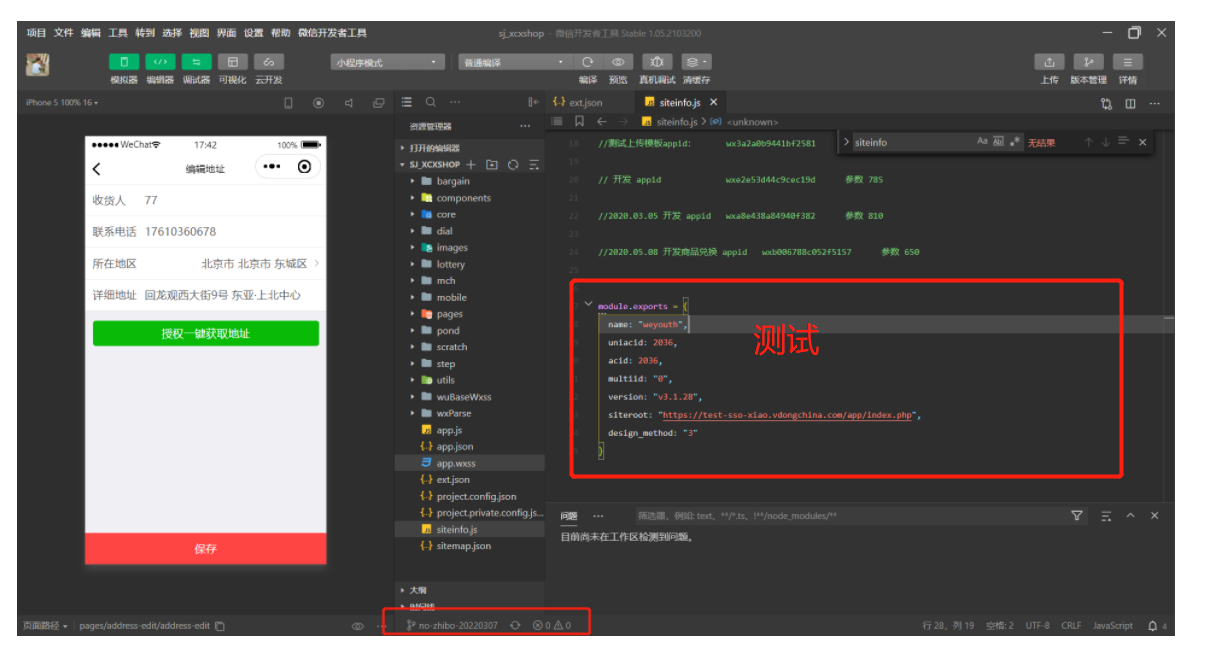
Task: Open the 清缓存 clear cache menu
Action: tap(697, 62)
